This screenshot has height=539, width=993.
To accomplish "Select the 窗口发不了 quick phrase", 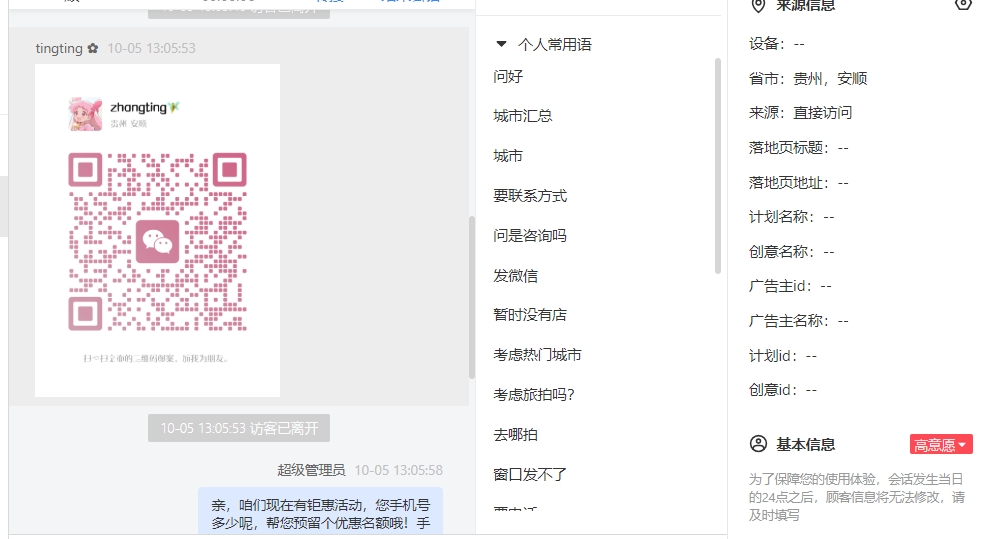I will (x=530, y=474).
